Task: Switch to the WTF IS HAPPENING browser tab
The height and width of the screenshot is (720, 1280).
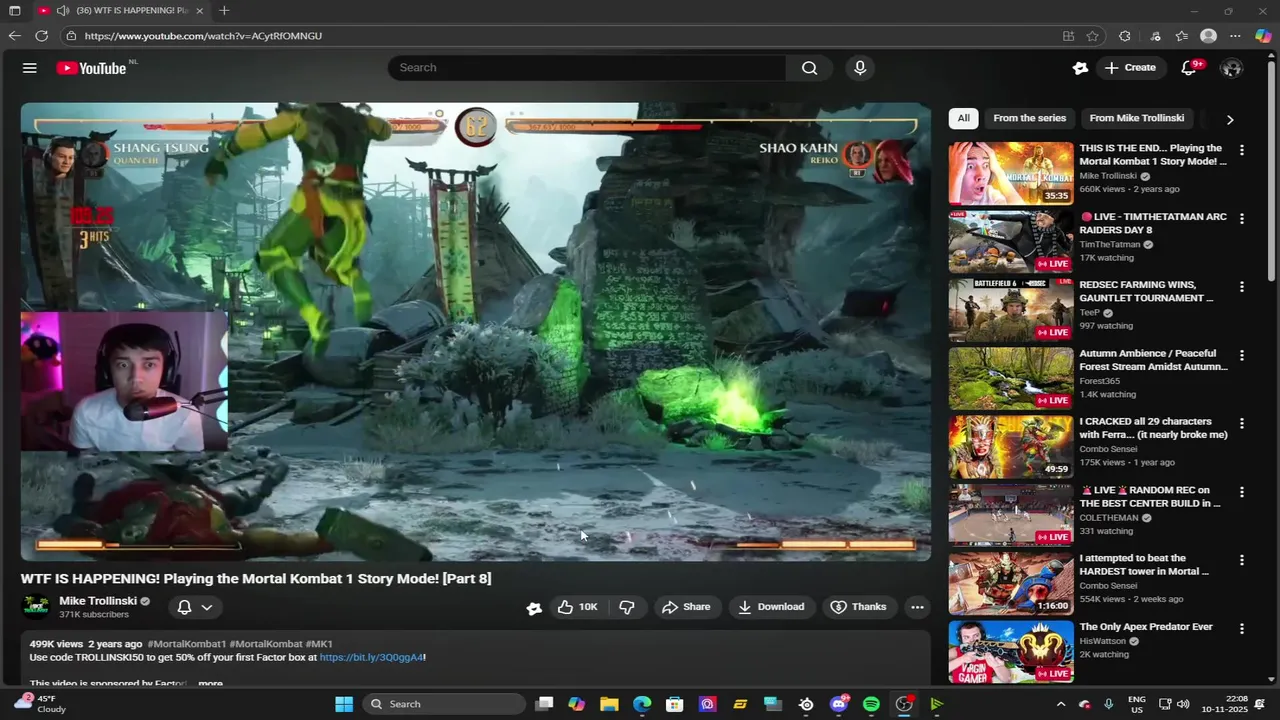Action: tap(122, 10)
